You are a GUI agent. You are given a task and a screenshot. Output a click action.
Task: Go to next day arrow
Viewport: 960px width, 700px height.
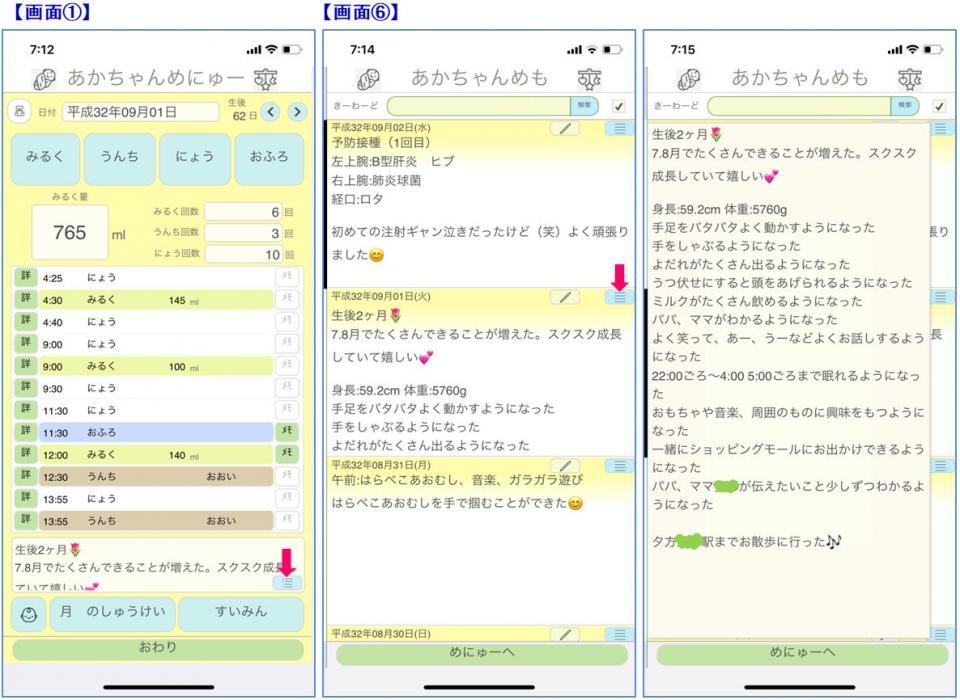(x=297, y=111)
